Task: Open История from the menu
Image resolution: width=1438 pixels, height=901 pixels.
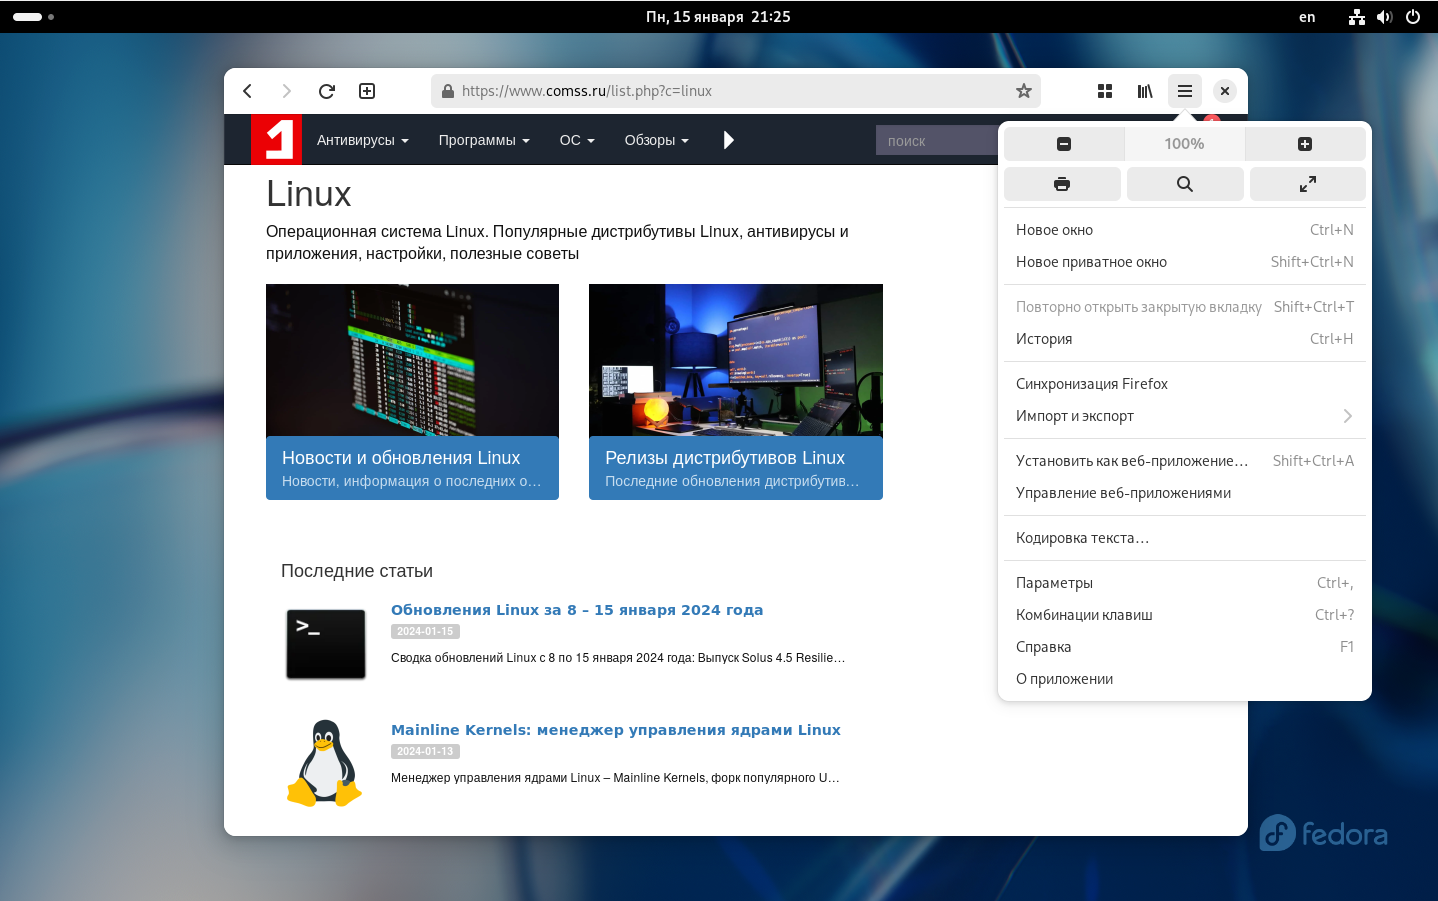Action: [x=1185, y=339]
